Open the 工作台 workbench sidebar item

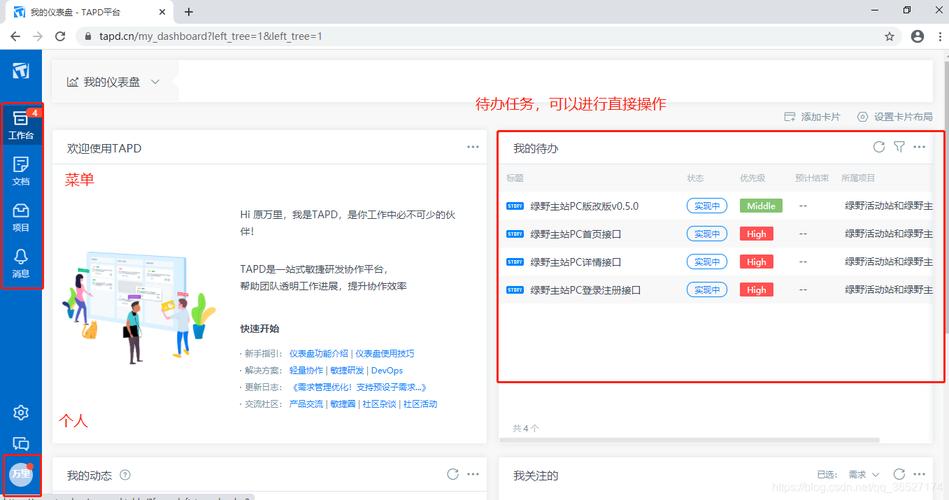(x=21, y=125)
